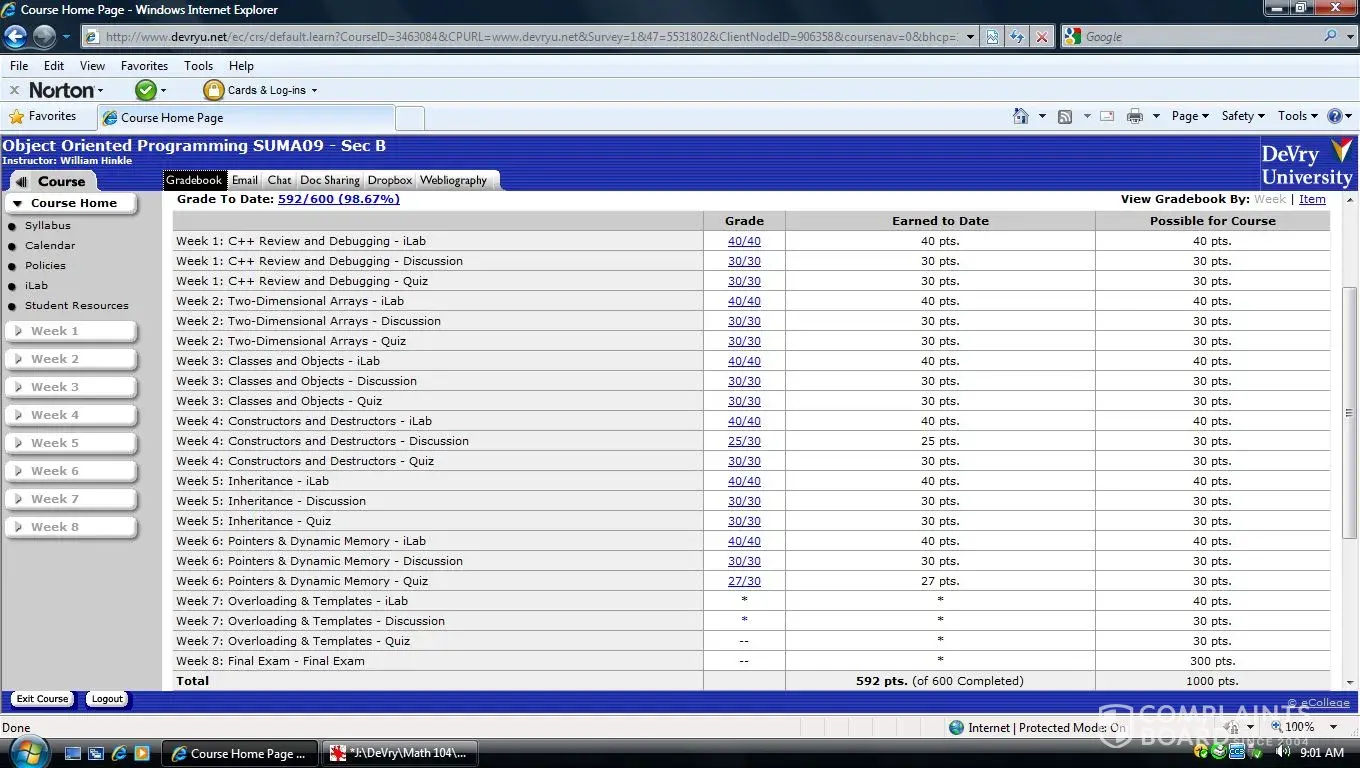Switch to the Doc Sharing tab

(329, 180)
